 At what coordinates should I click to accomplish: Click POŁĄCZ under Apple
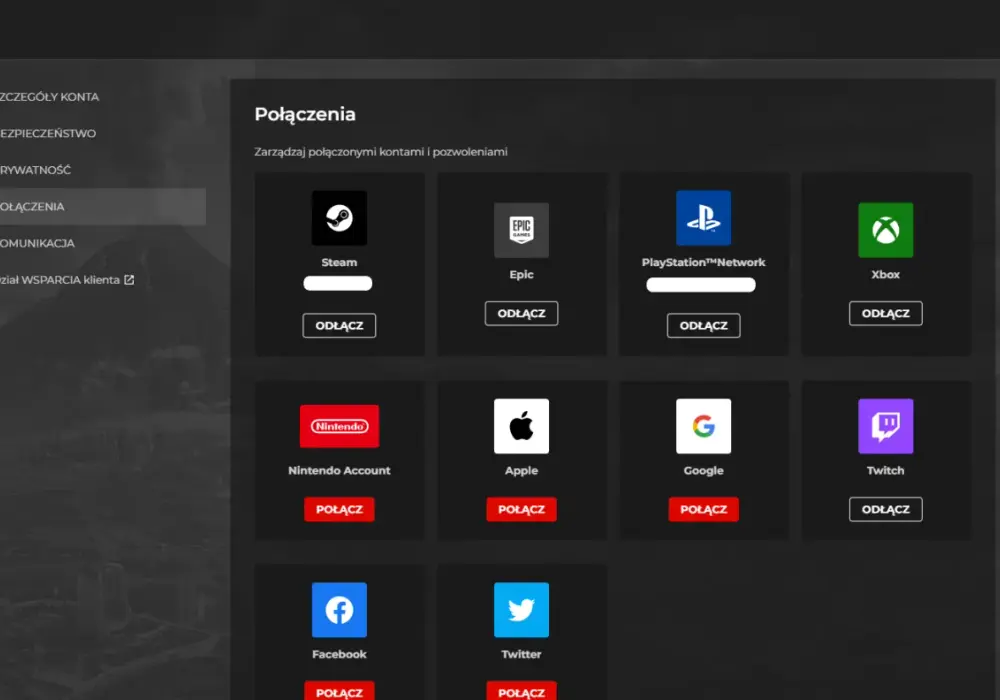(x=521, y=509)
